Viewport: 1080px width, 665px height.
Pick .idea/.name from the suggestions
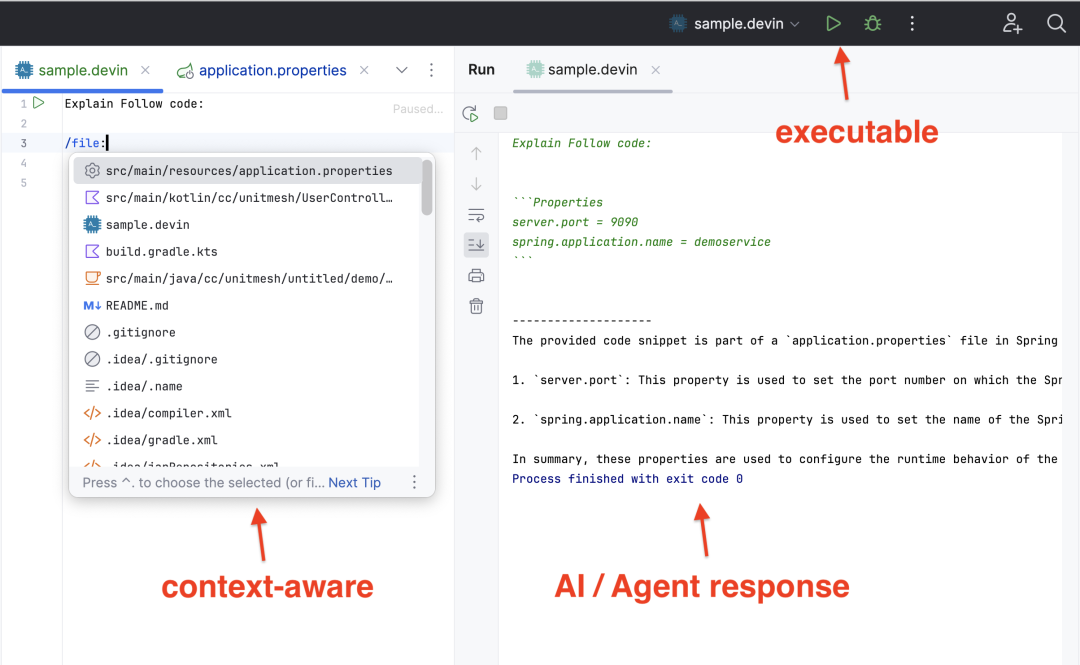247,386
